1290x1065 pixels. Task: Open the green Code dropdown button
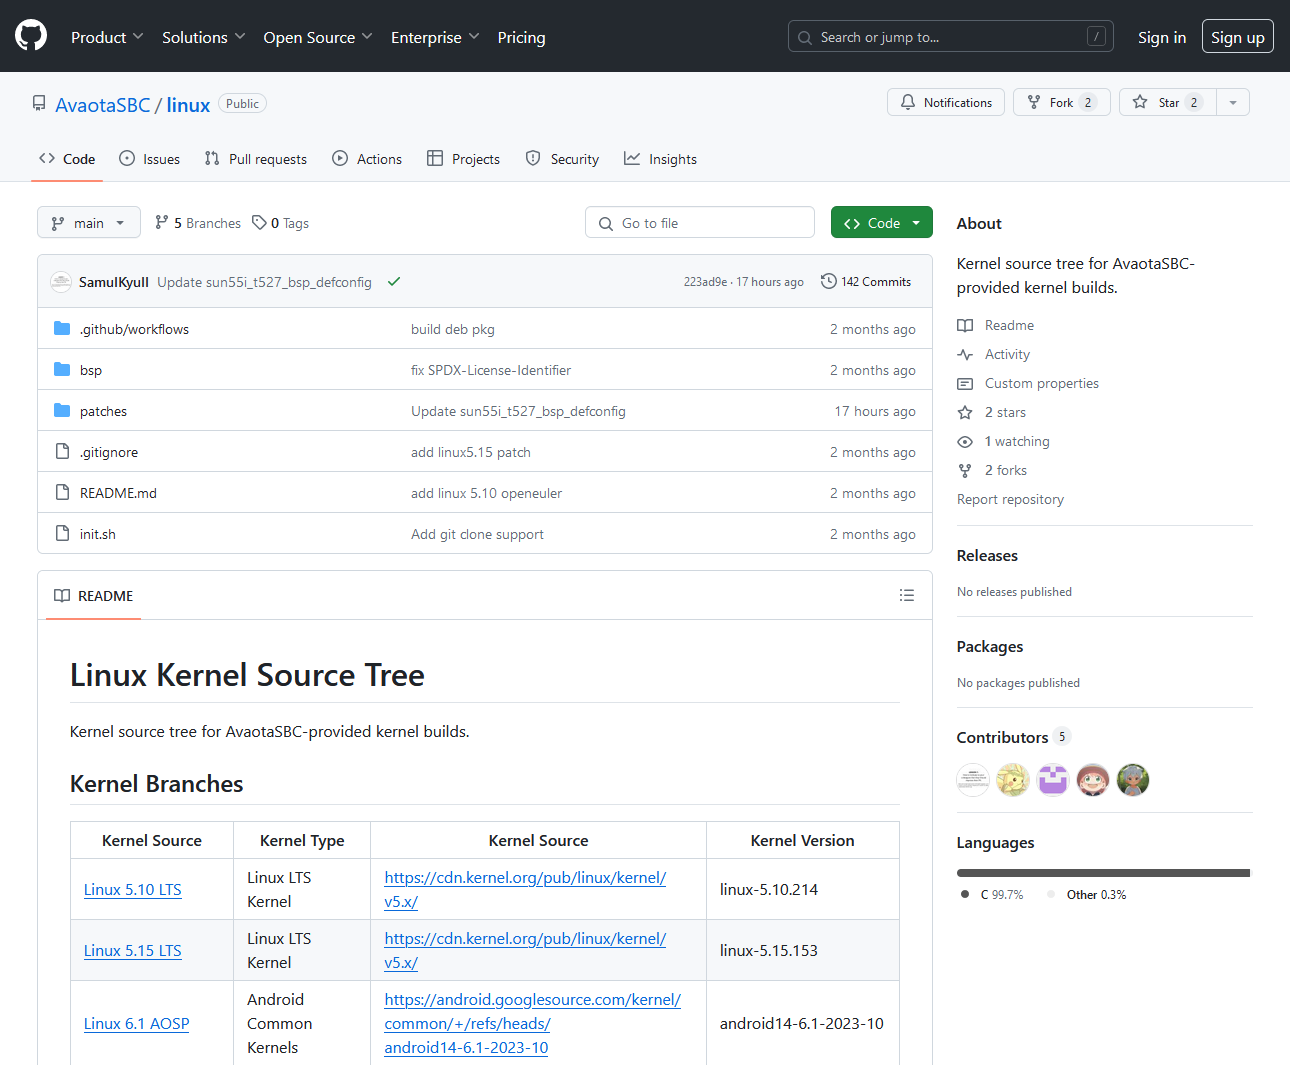click(882, 223)
